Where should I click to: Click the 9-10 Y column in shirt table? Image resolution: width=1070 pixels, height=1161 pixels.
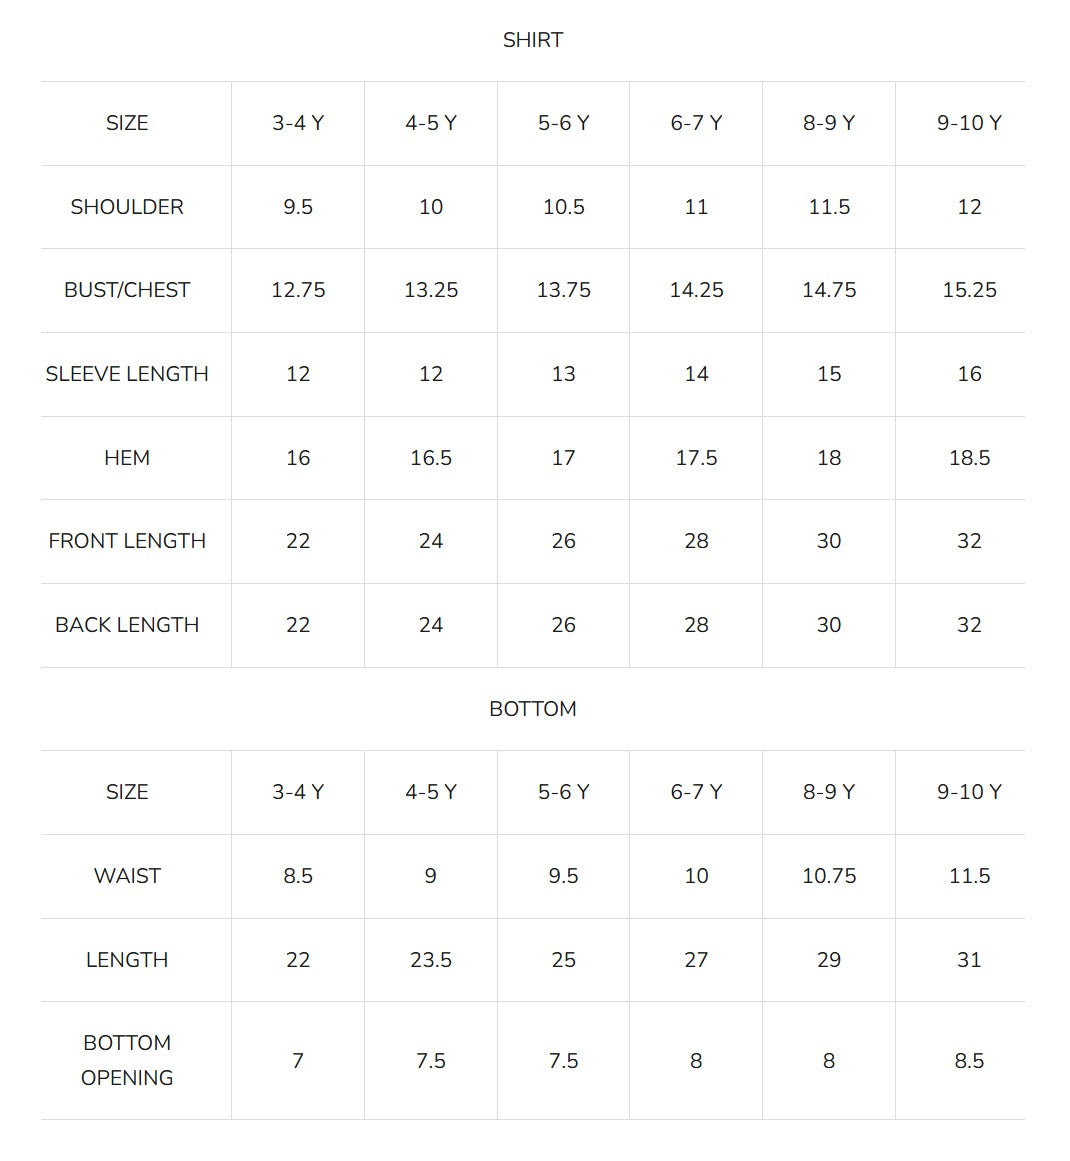(x=969, y=123)
